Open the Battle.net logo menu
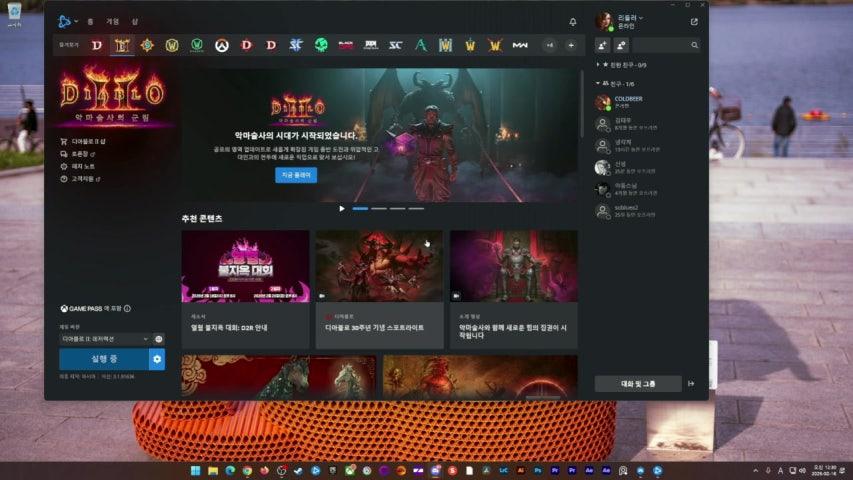The image size is (853, 480). pyautogui.click(x=67, y=21)
